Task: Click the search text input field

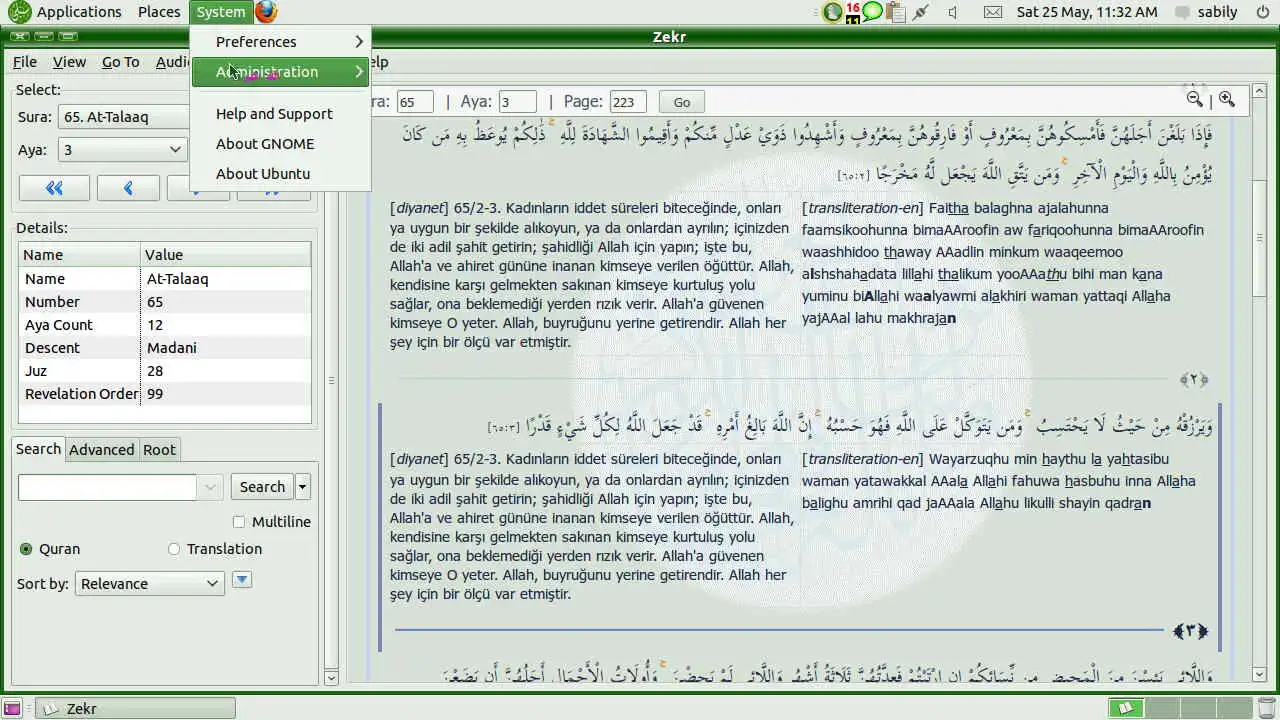Action: [x=108, y=487]
